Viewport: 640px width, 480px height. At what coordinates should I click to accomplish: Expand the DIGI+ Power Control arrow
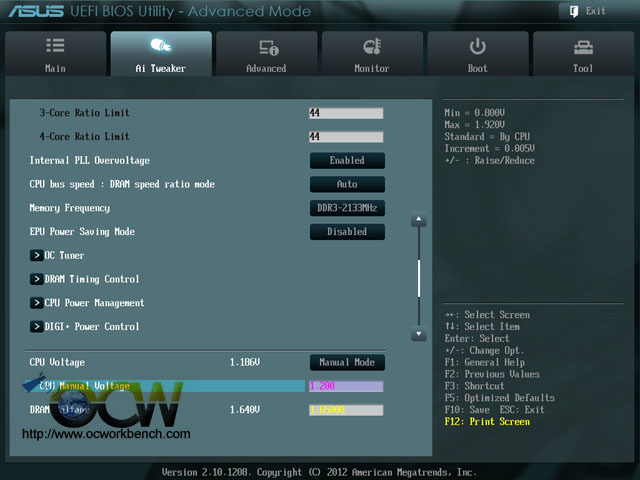pos(36,327)
